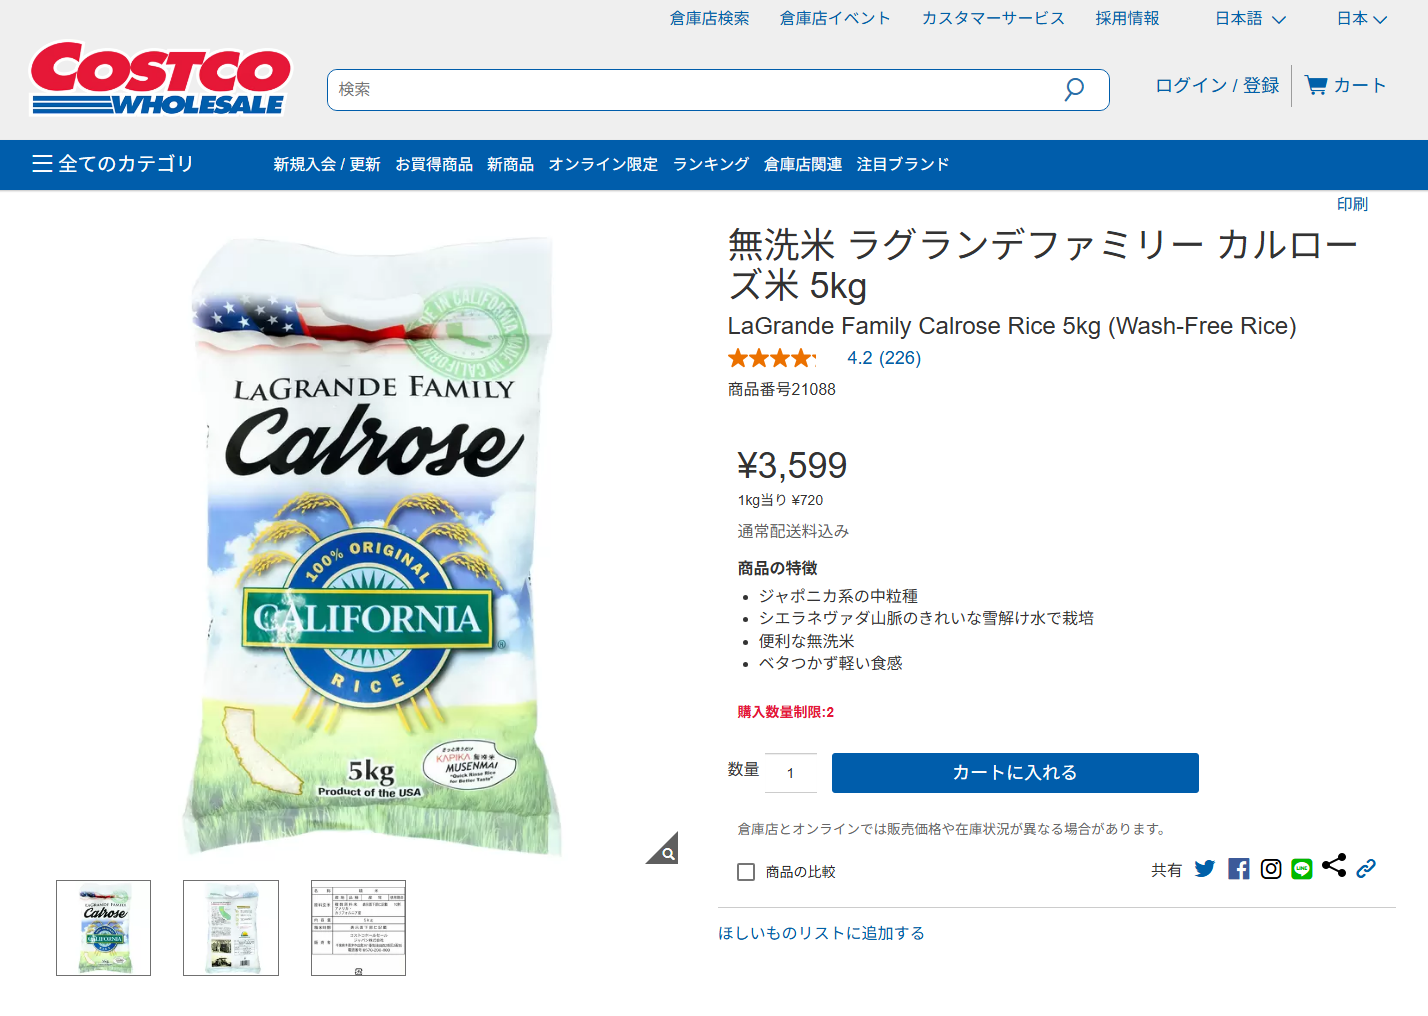Open the 全てのカテゴリ menu

tap(113, 164)
